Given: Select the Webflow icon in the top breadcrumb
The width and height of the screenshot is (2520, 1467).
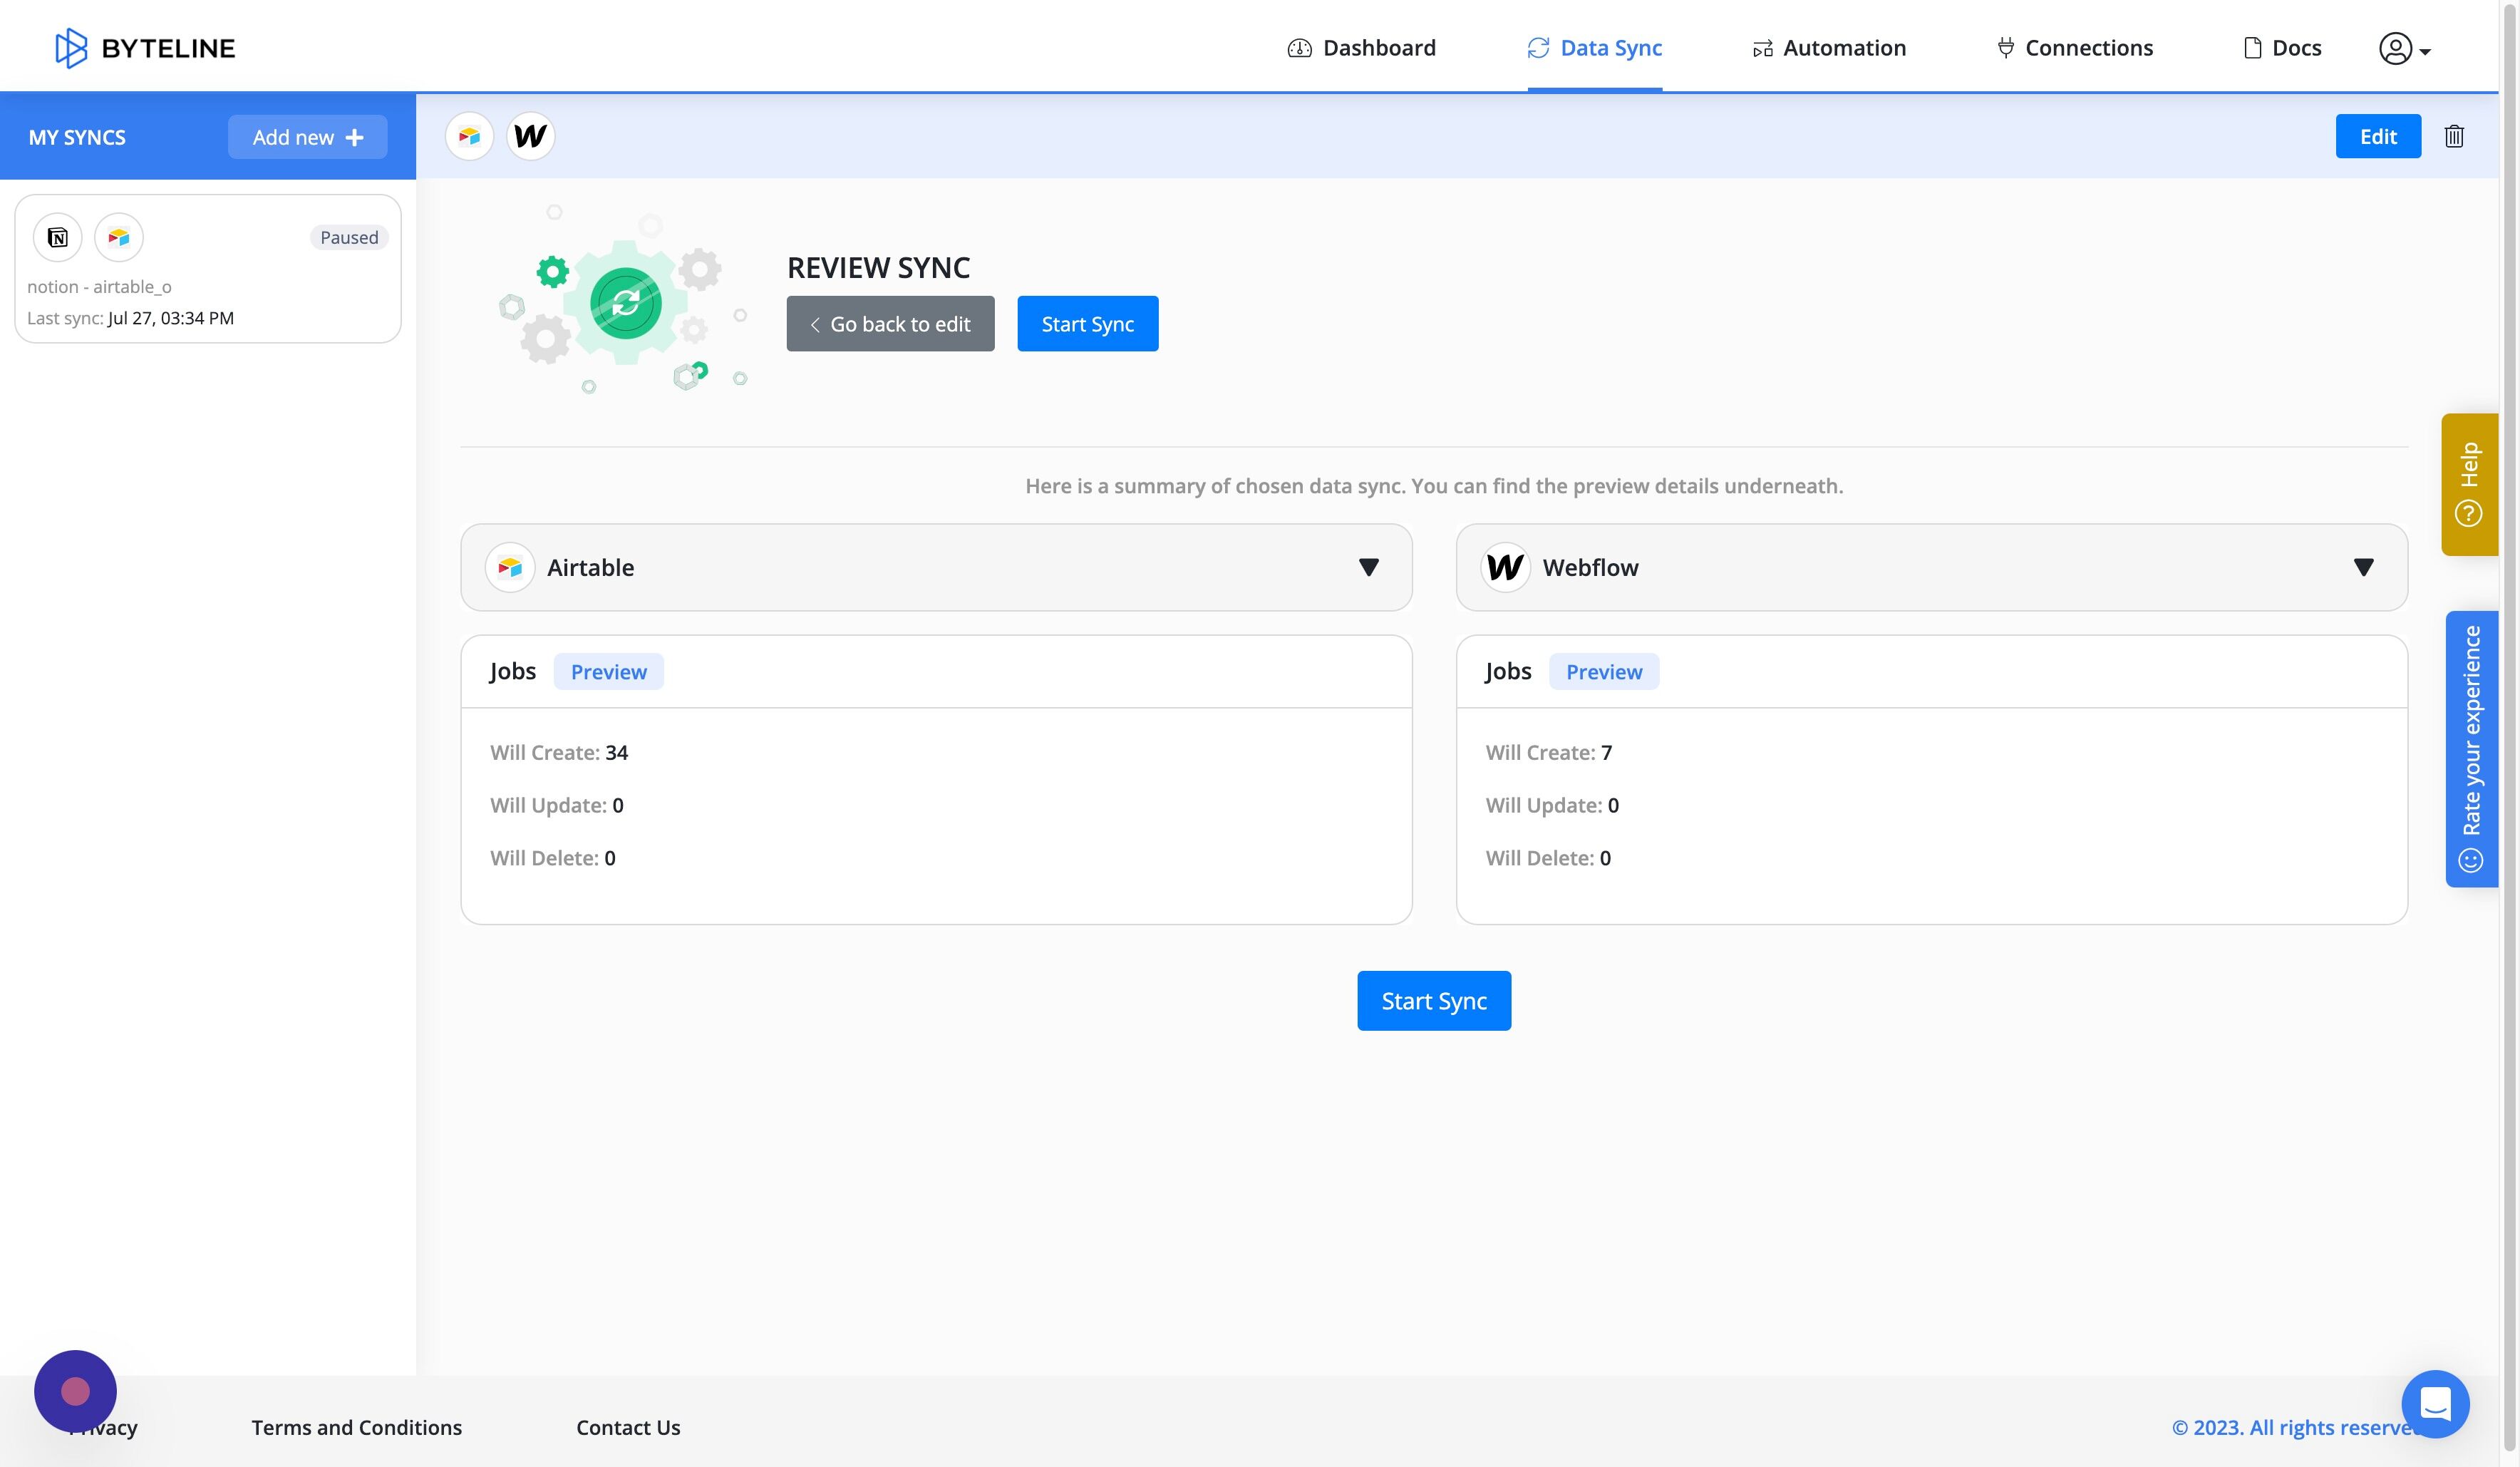Looking at the screenshot, I should (x=529, y=136).
